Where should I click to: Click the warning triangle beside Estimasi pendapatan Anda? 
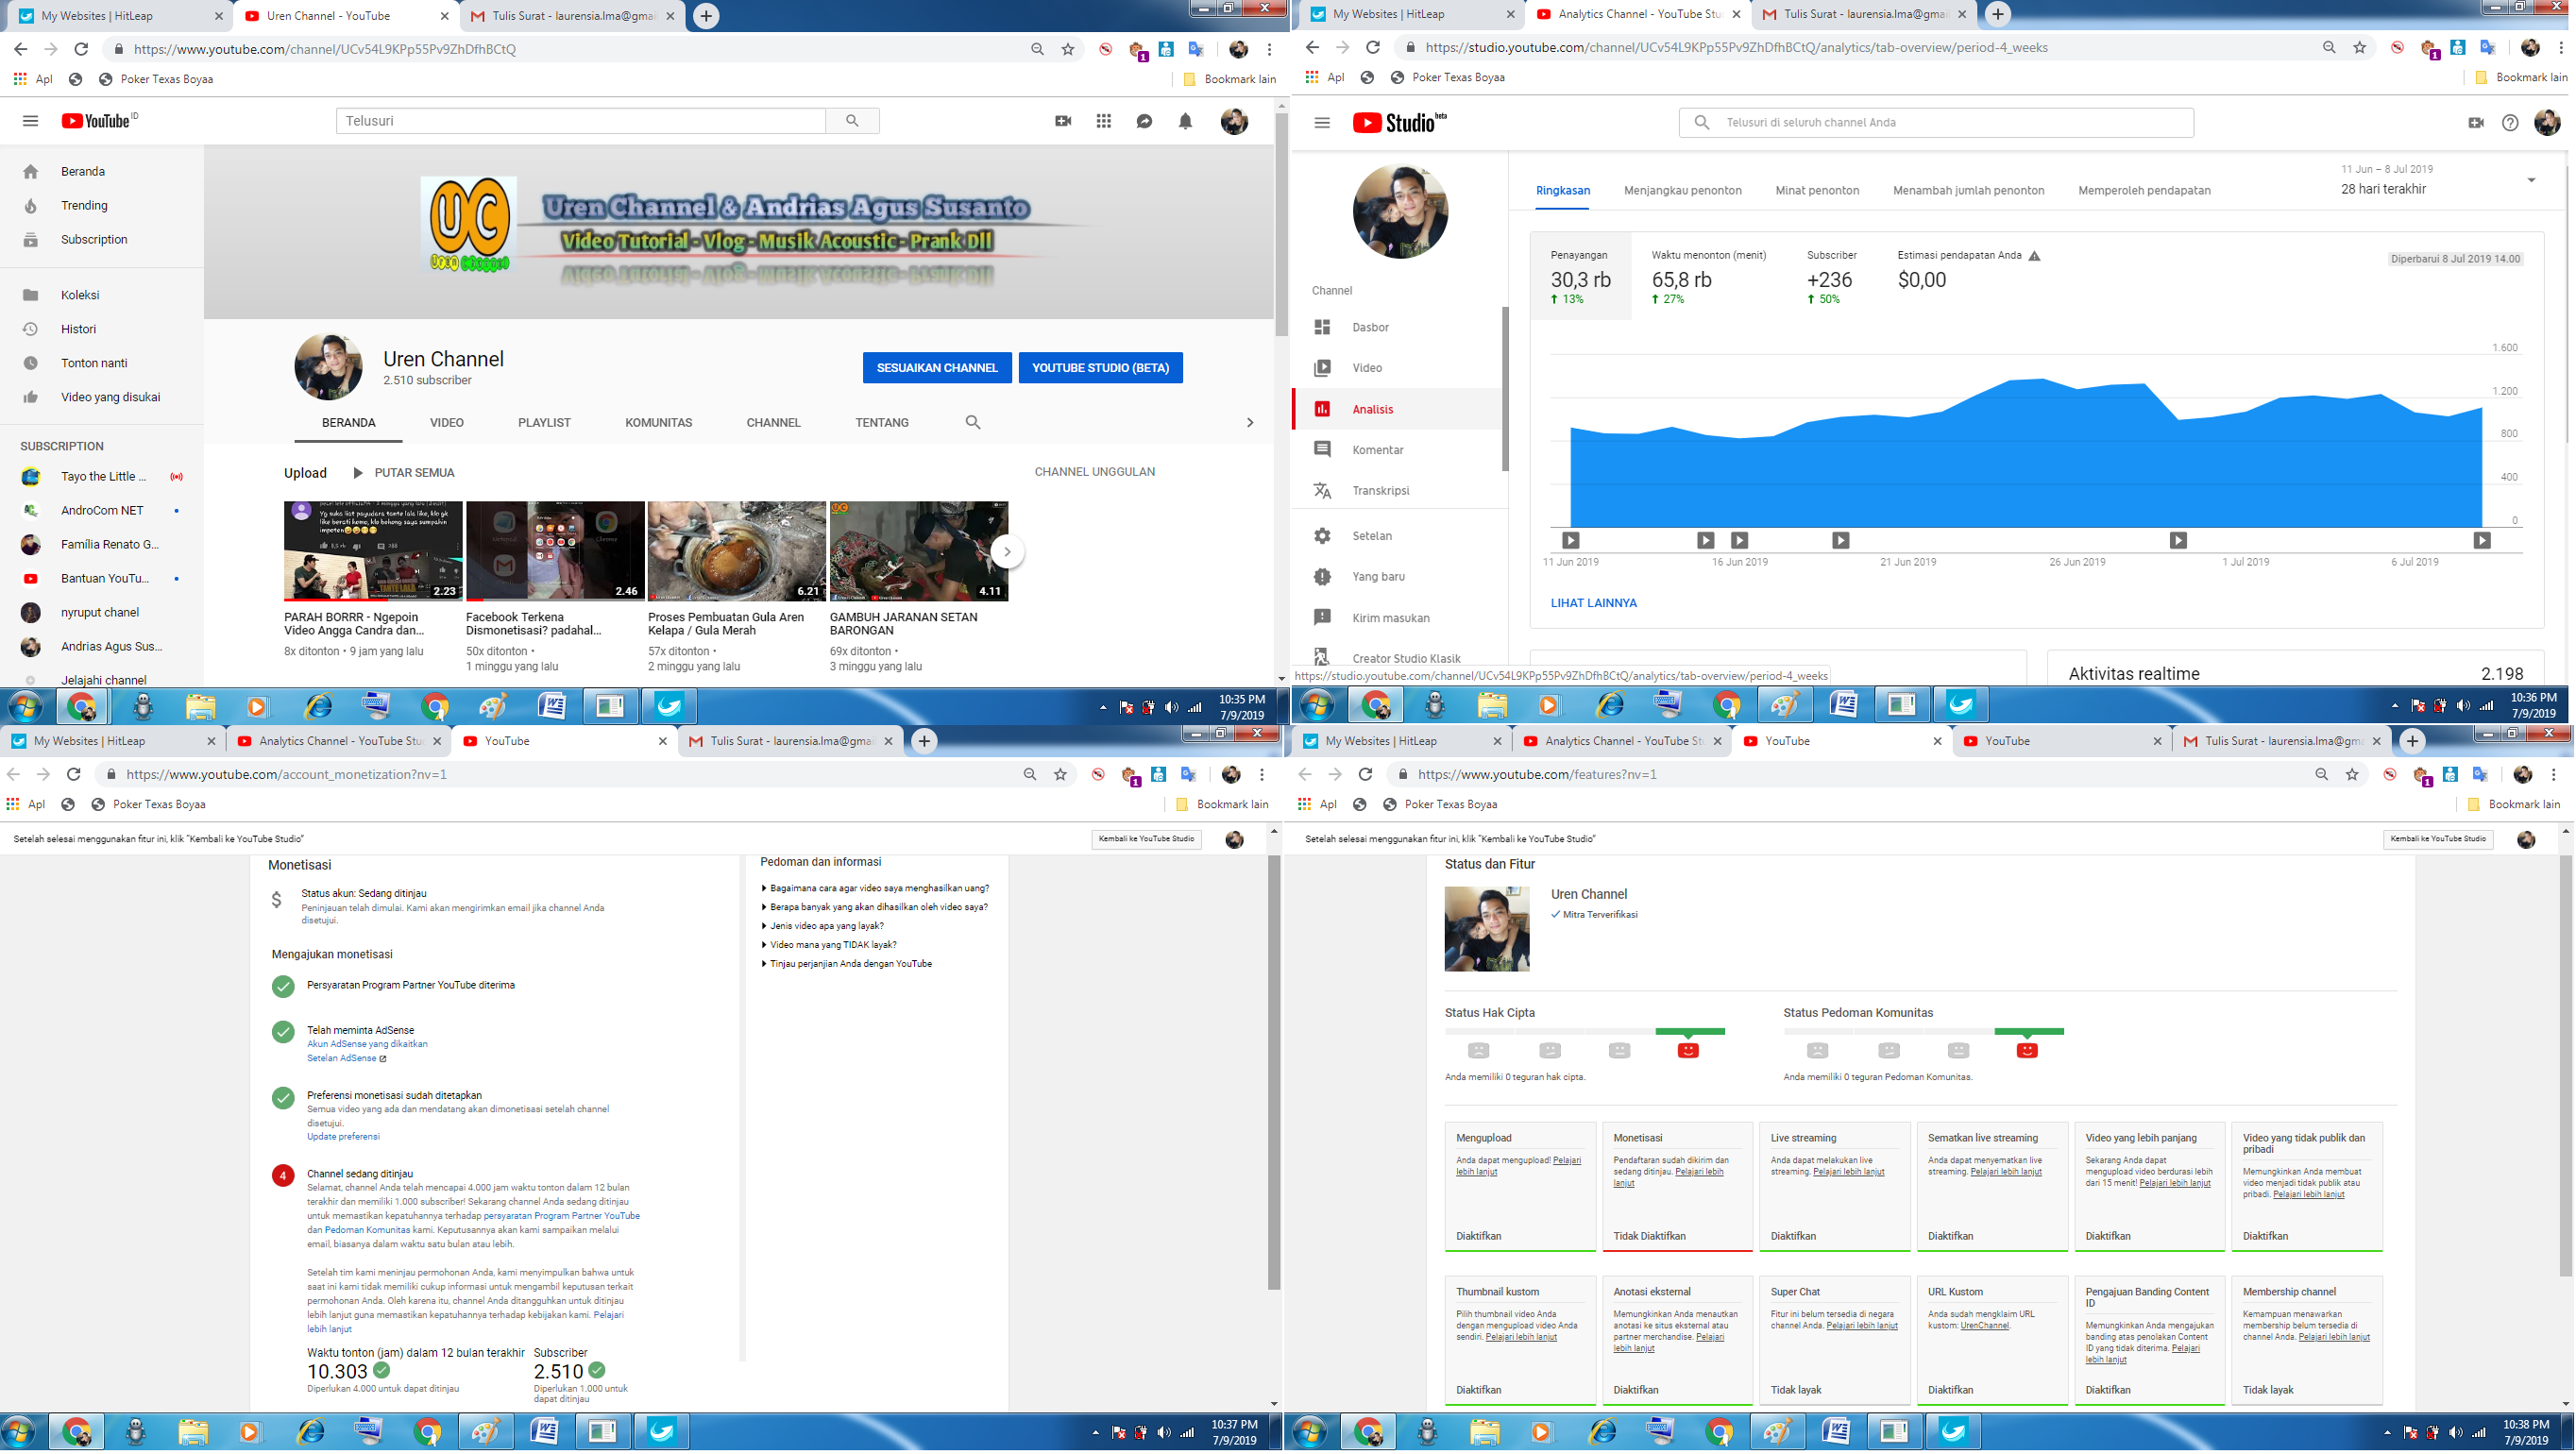click(x=2033, y=256)
